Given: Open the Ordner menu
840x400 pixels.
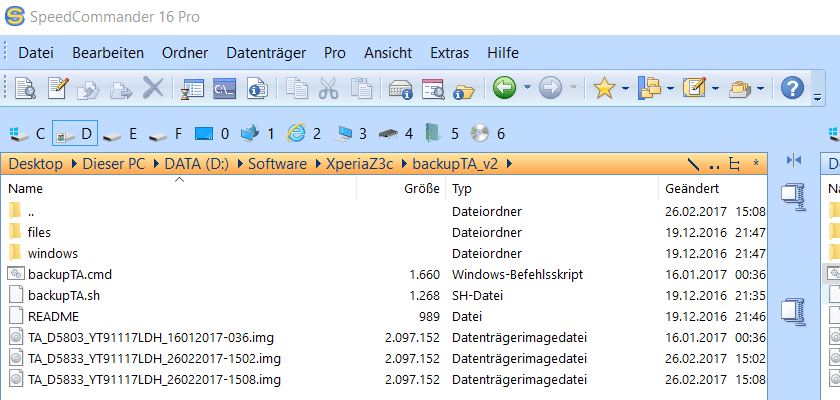Looking at the screenshot, I should 185,53.
